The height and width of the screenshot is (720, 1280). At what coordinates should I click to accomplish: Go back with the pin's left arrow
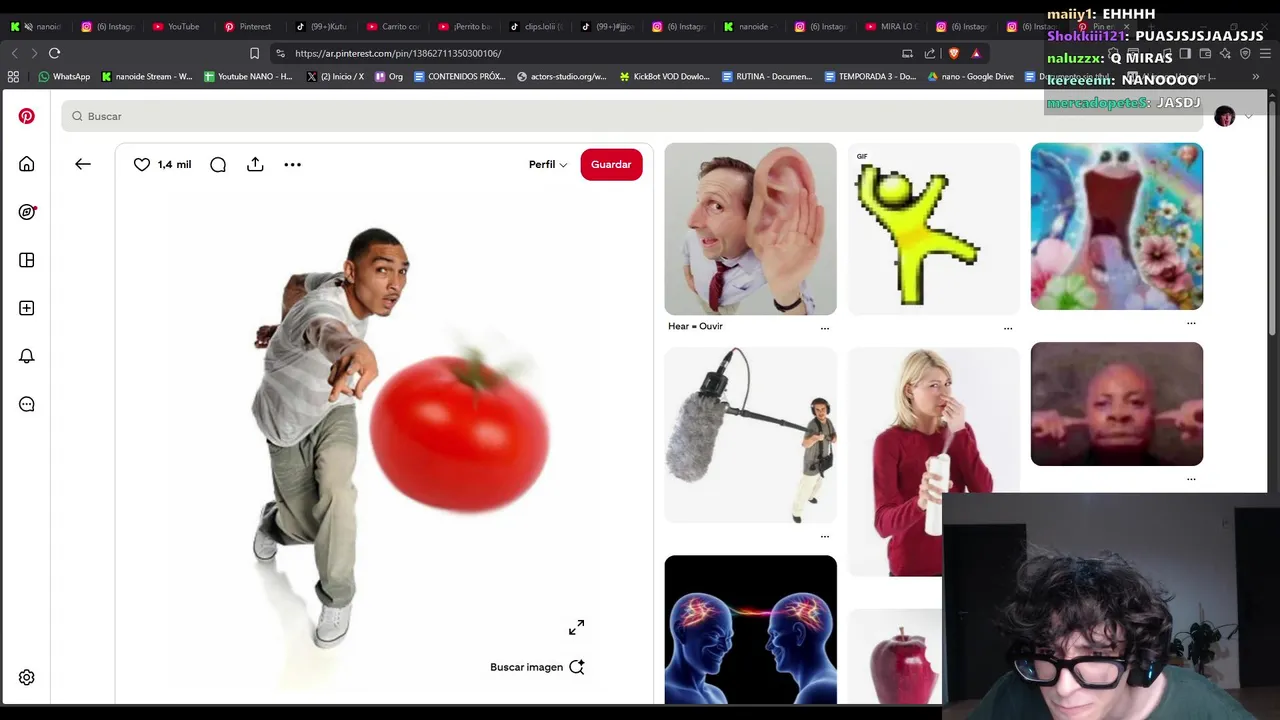pos(83,164)
